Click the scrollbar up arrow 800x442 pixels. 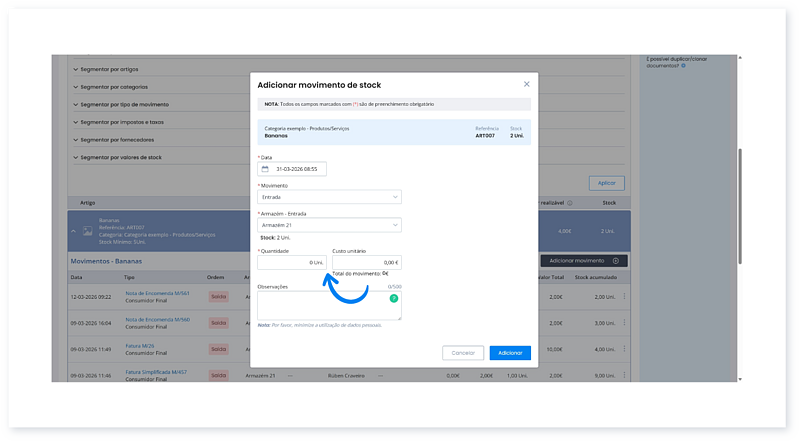click(740, 58)
